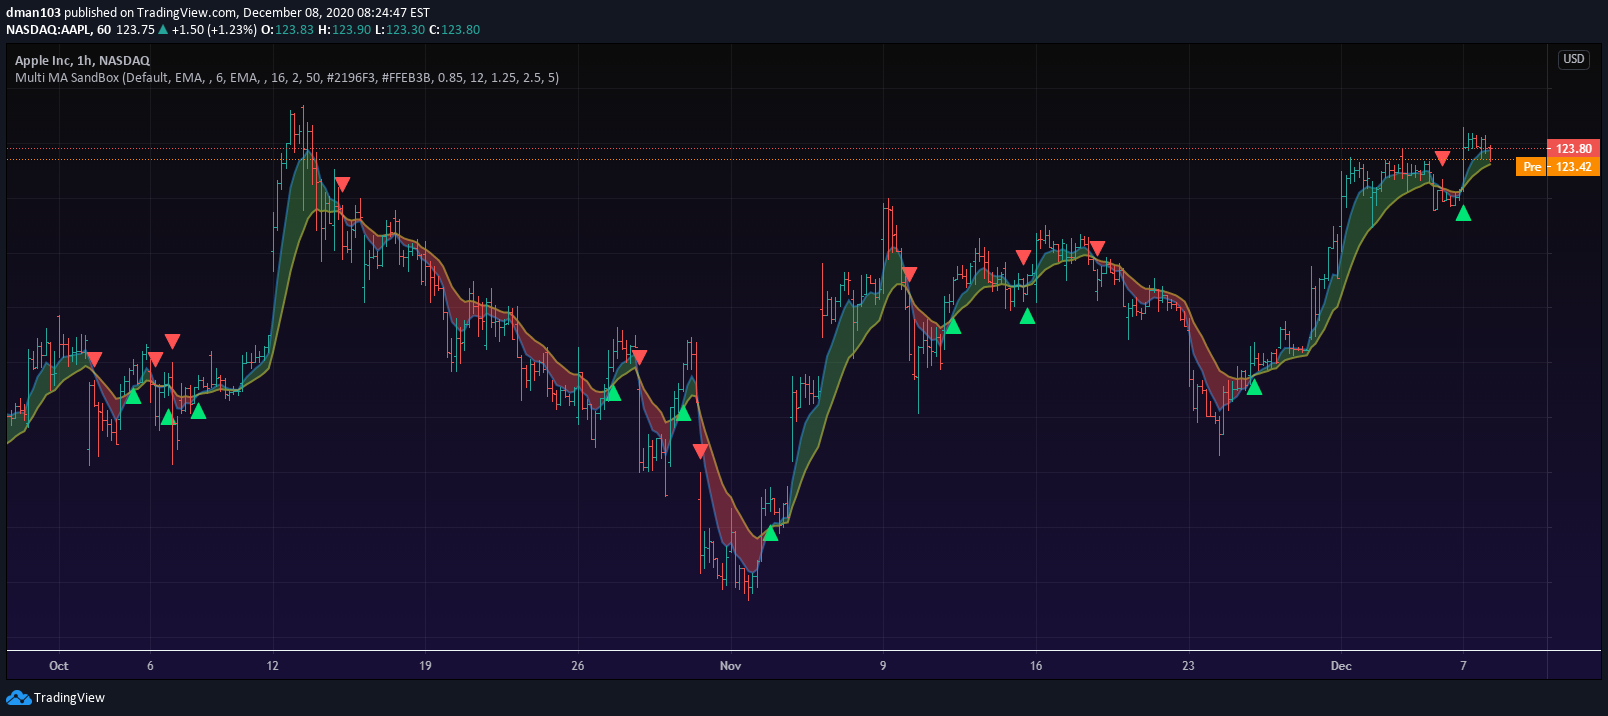The width and height of the screenshot is (1608, 716).
Task: Click the 16 date label on time axis
Action: (x=1036, y=666)
